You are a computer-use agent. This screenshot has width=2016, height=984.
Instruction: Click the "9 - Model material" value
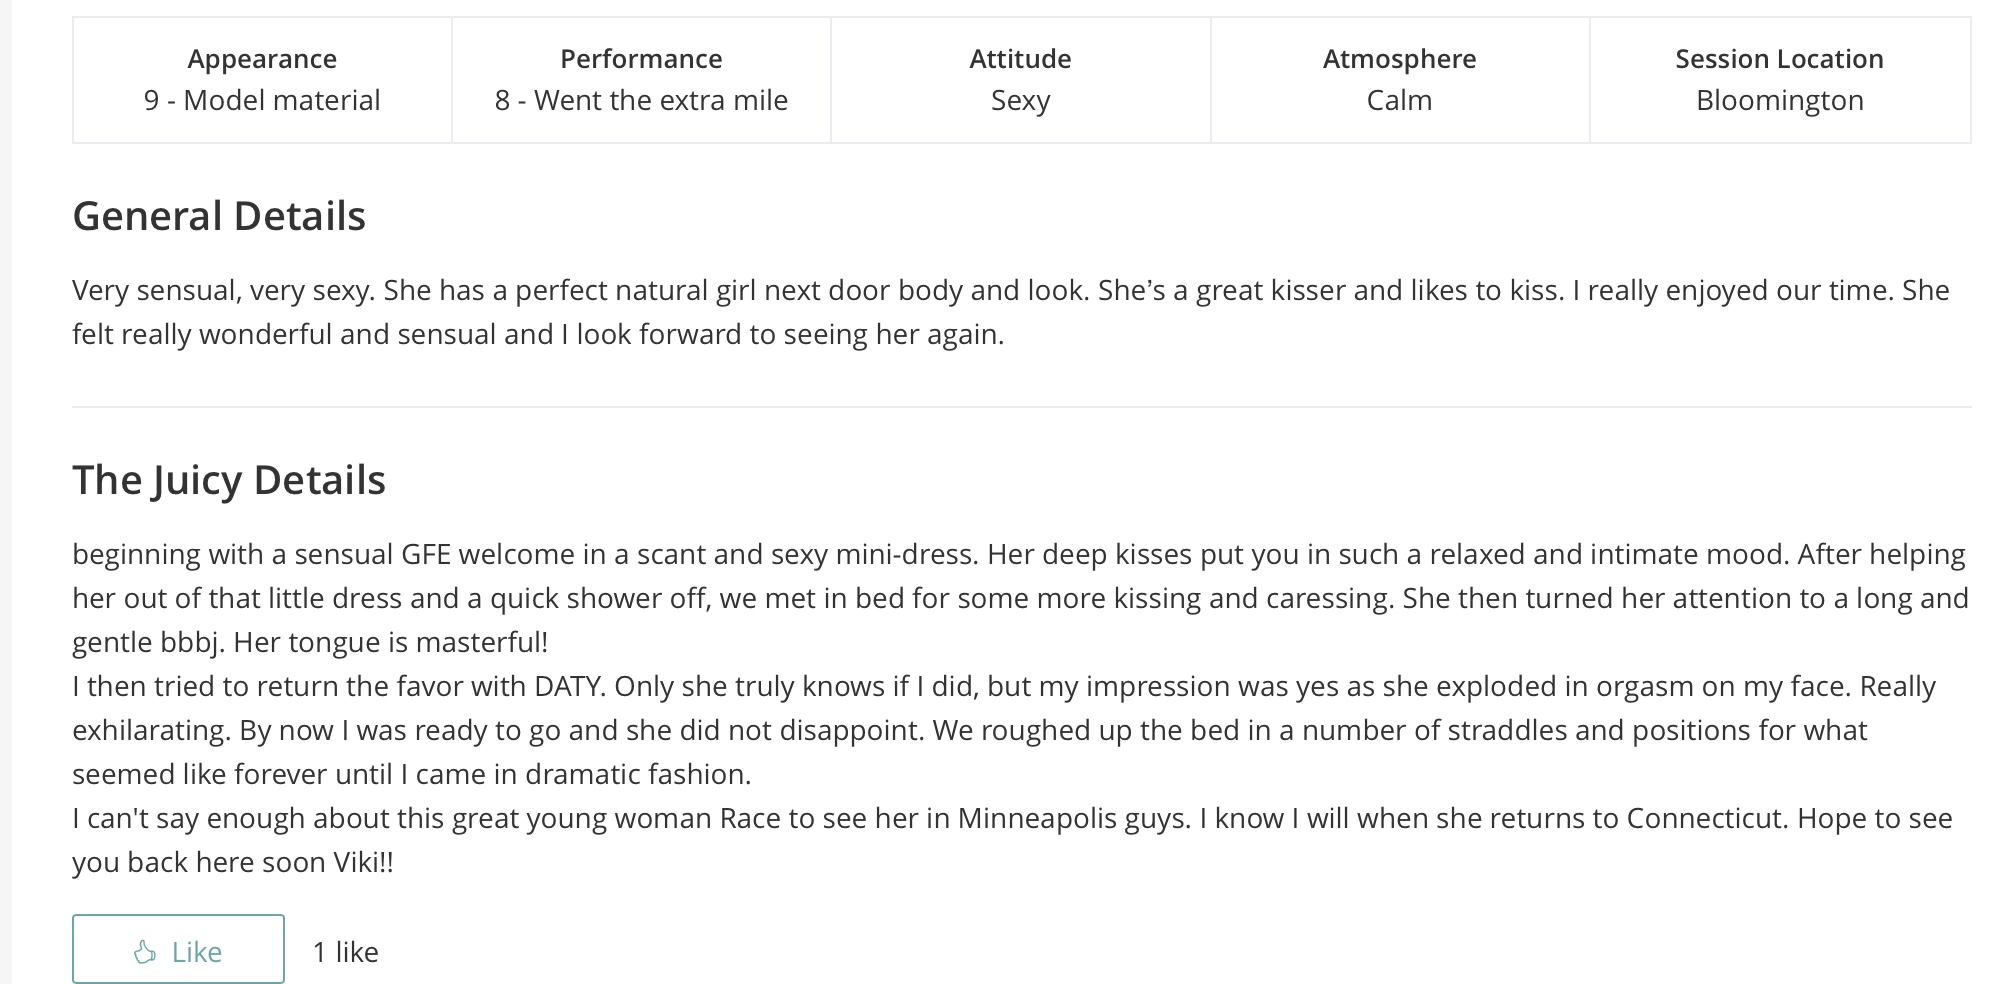pyautogui.click(x=262, y=100)
